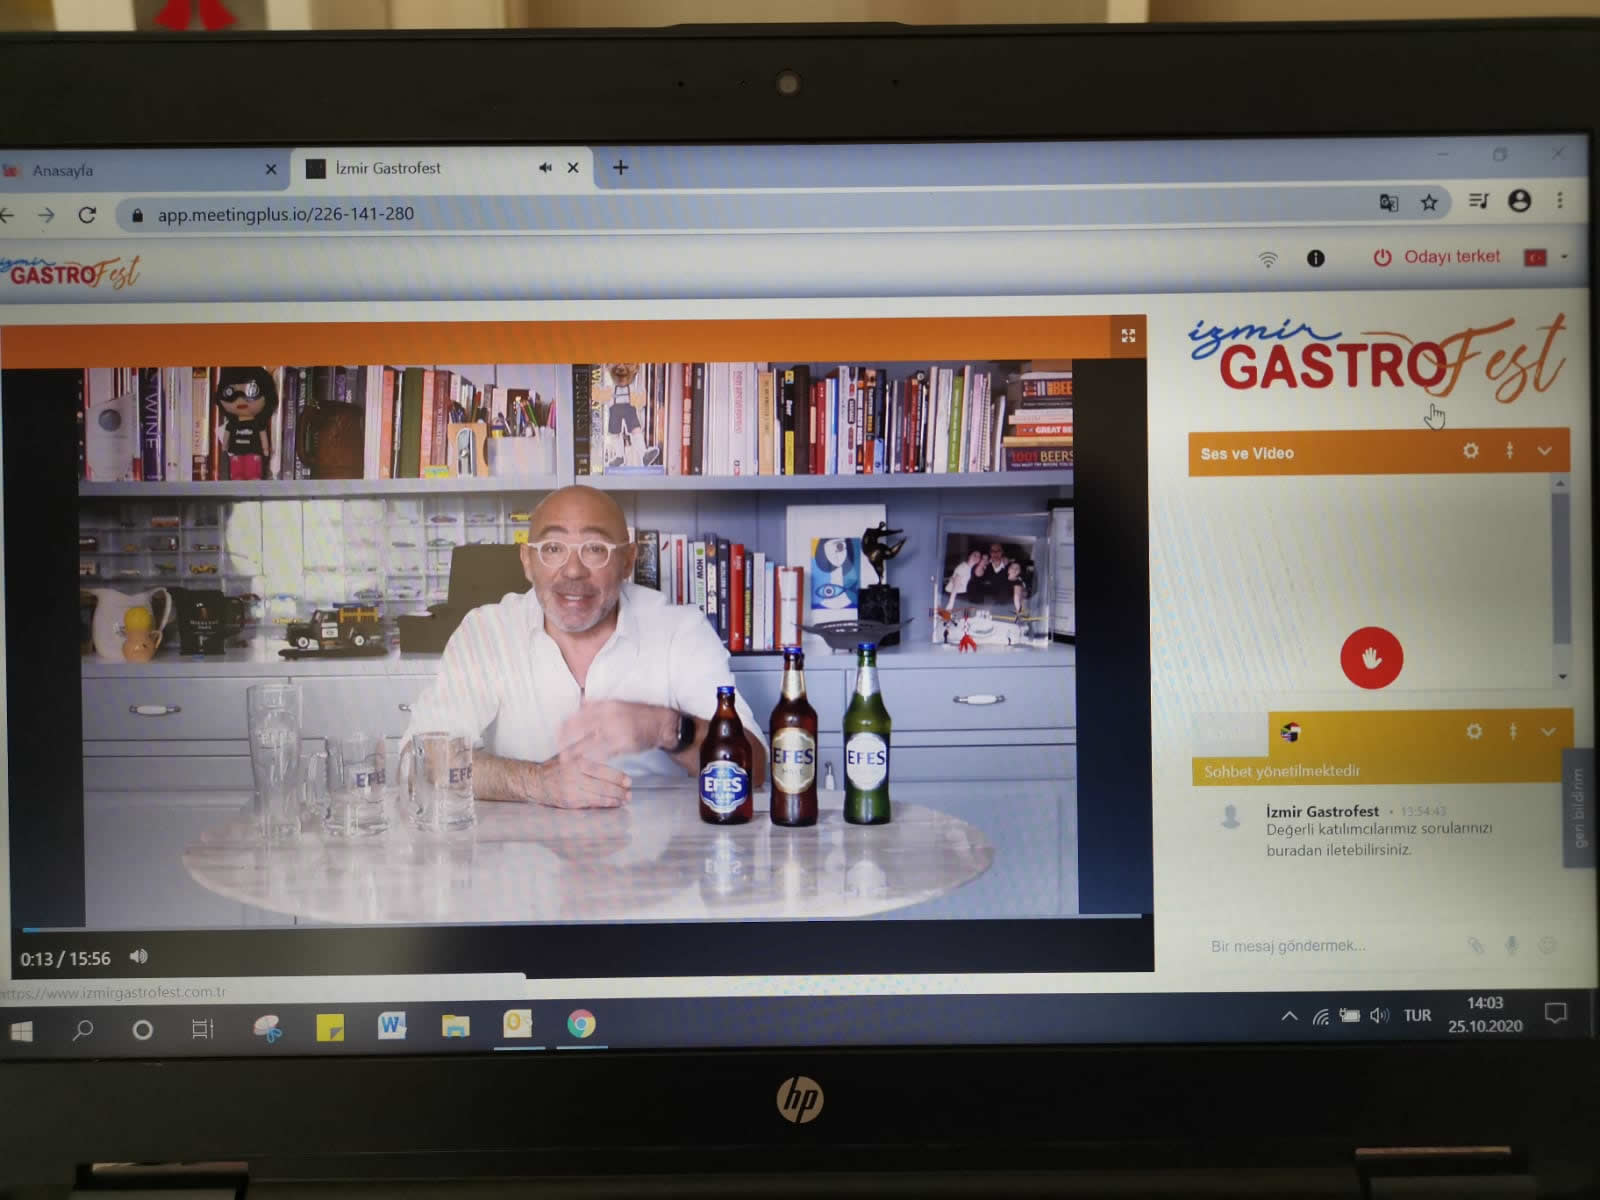Switch to the İzmir Gastrofest browser tab
Screen dimensions: 1600x1200
440,168
